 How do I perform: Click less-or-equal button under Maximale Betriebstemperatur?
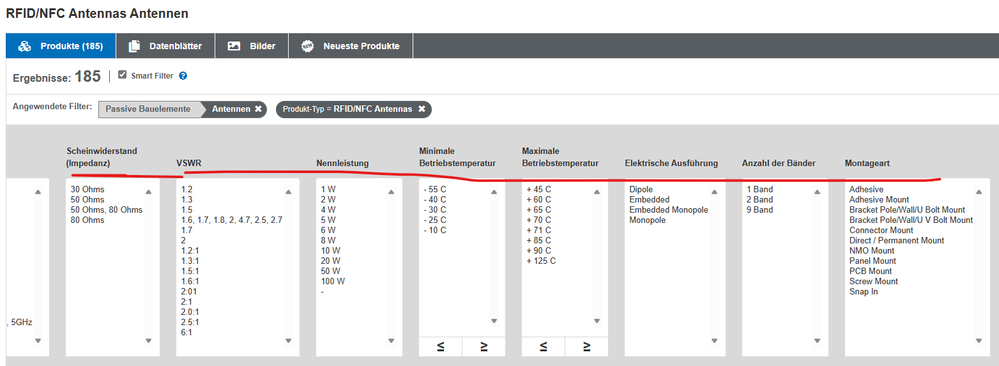[x=543, y=347]
